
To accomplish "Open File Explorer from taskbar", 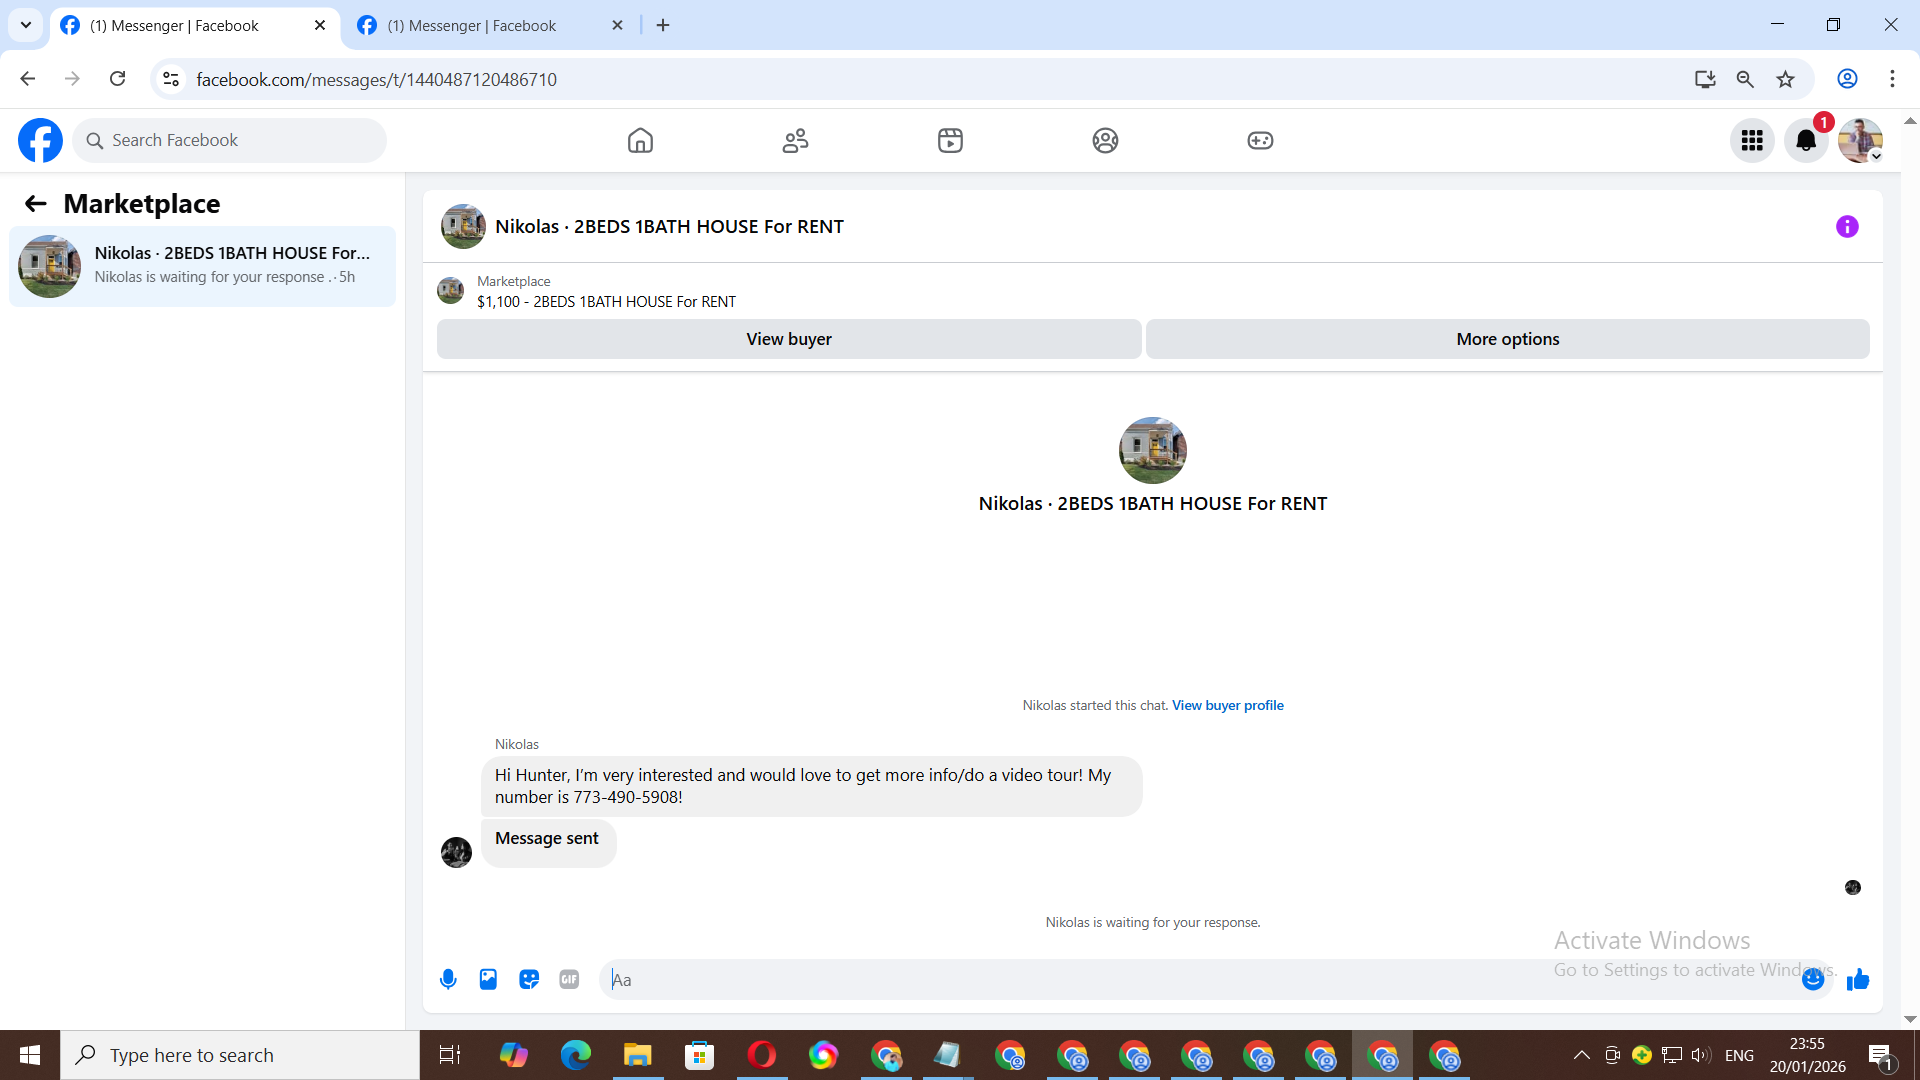I will (x=637, y=1055).
